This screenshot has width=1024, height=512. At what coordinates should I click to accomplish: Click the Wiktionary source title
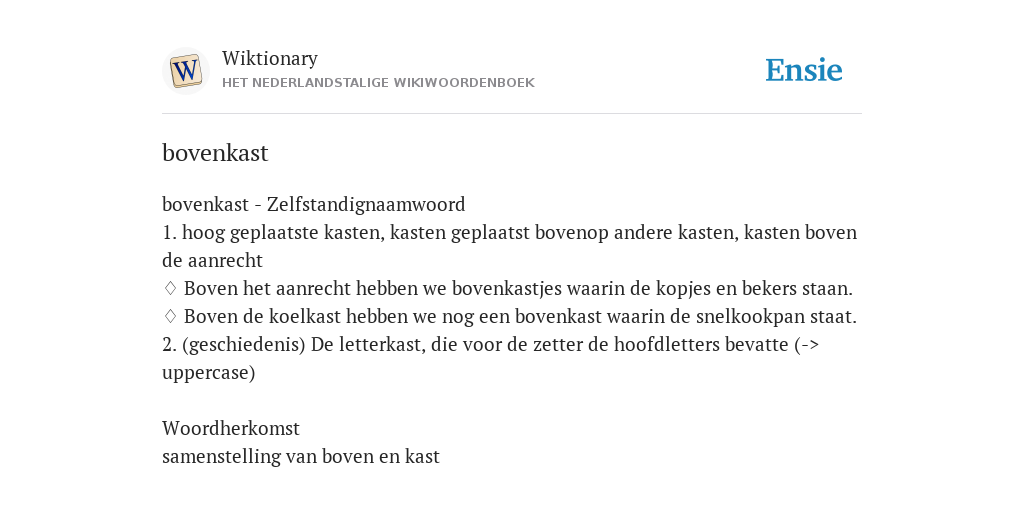tap(270, 58)
